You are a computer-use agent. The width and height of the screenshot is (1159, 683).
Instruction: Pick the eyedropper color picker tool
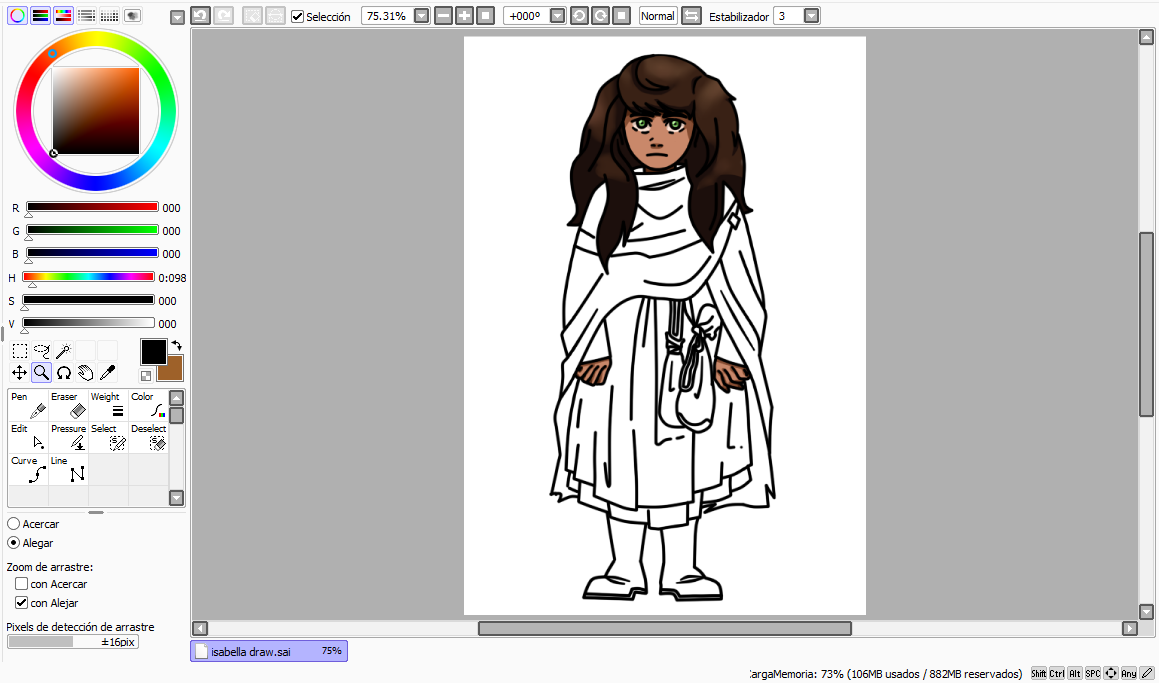pyautogui.click(x=107, y=373)
